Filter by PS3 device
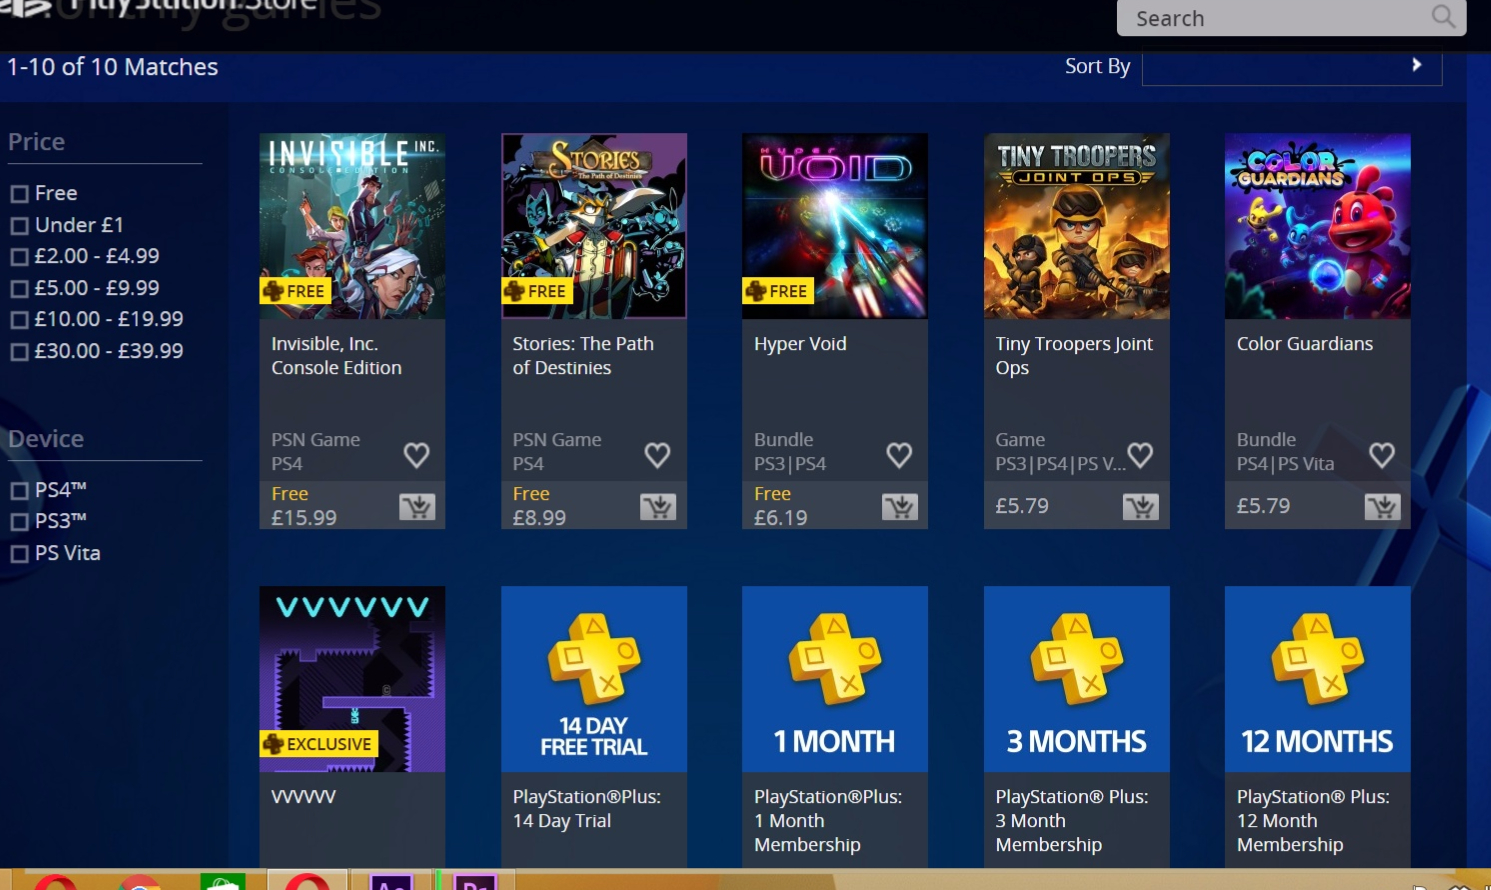The height and width of the screenshot is (890, 1491). tap(19, 522)
